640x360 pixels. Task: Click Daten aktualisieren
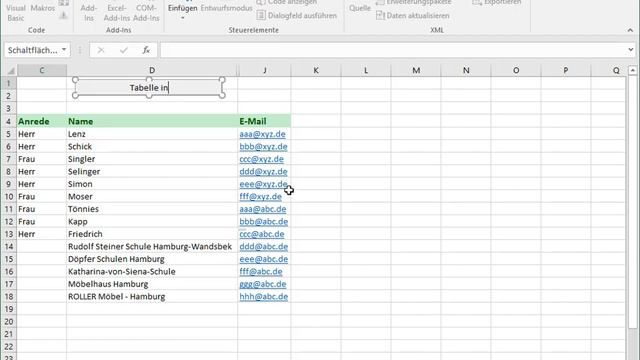pyautogui.click(x=413, y=16)
